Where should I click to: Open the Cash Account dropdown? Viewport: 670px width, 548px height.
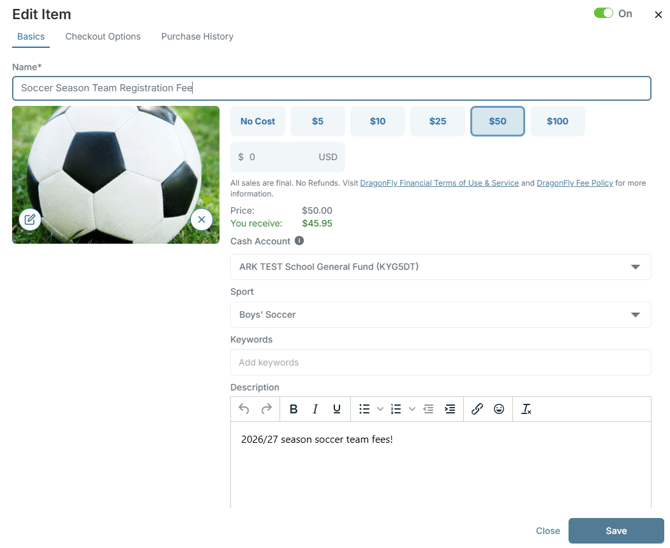[441, 267]
